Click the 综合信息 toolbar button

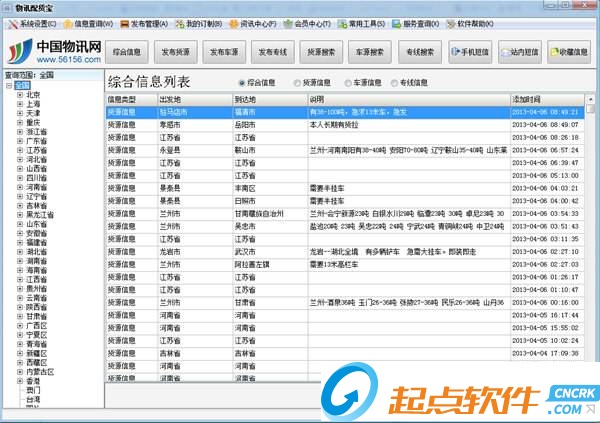127,52
